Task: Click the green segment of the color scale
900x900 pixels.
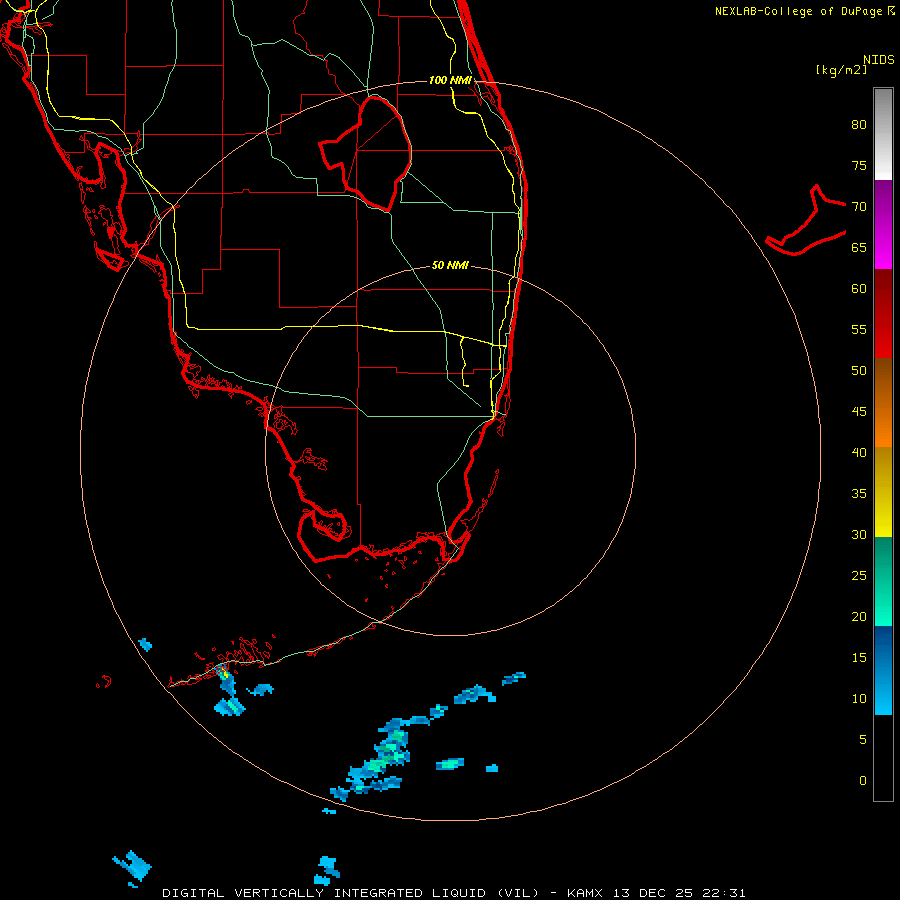Action: (883, 581)
